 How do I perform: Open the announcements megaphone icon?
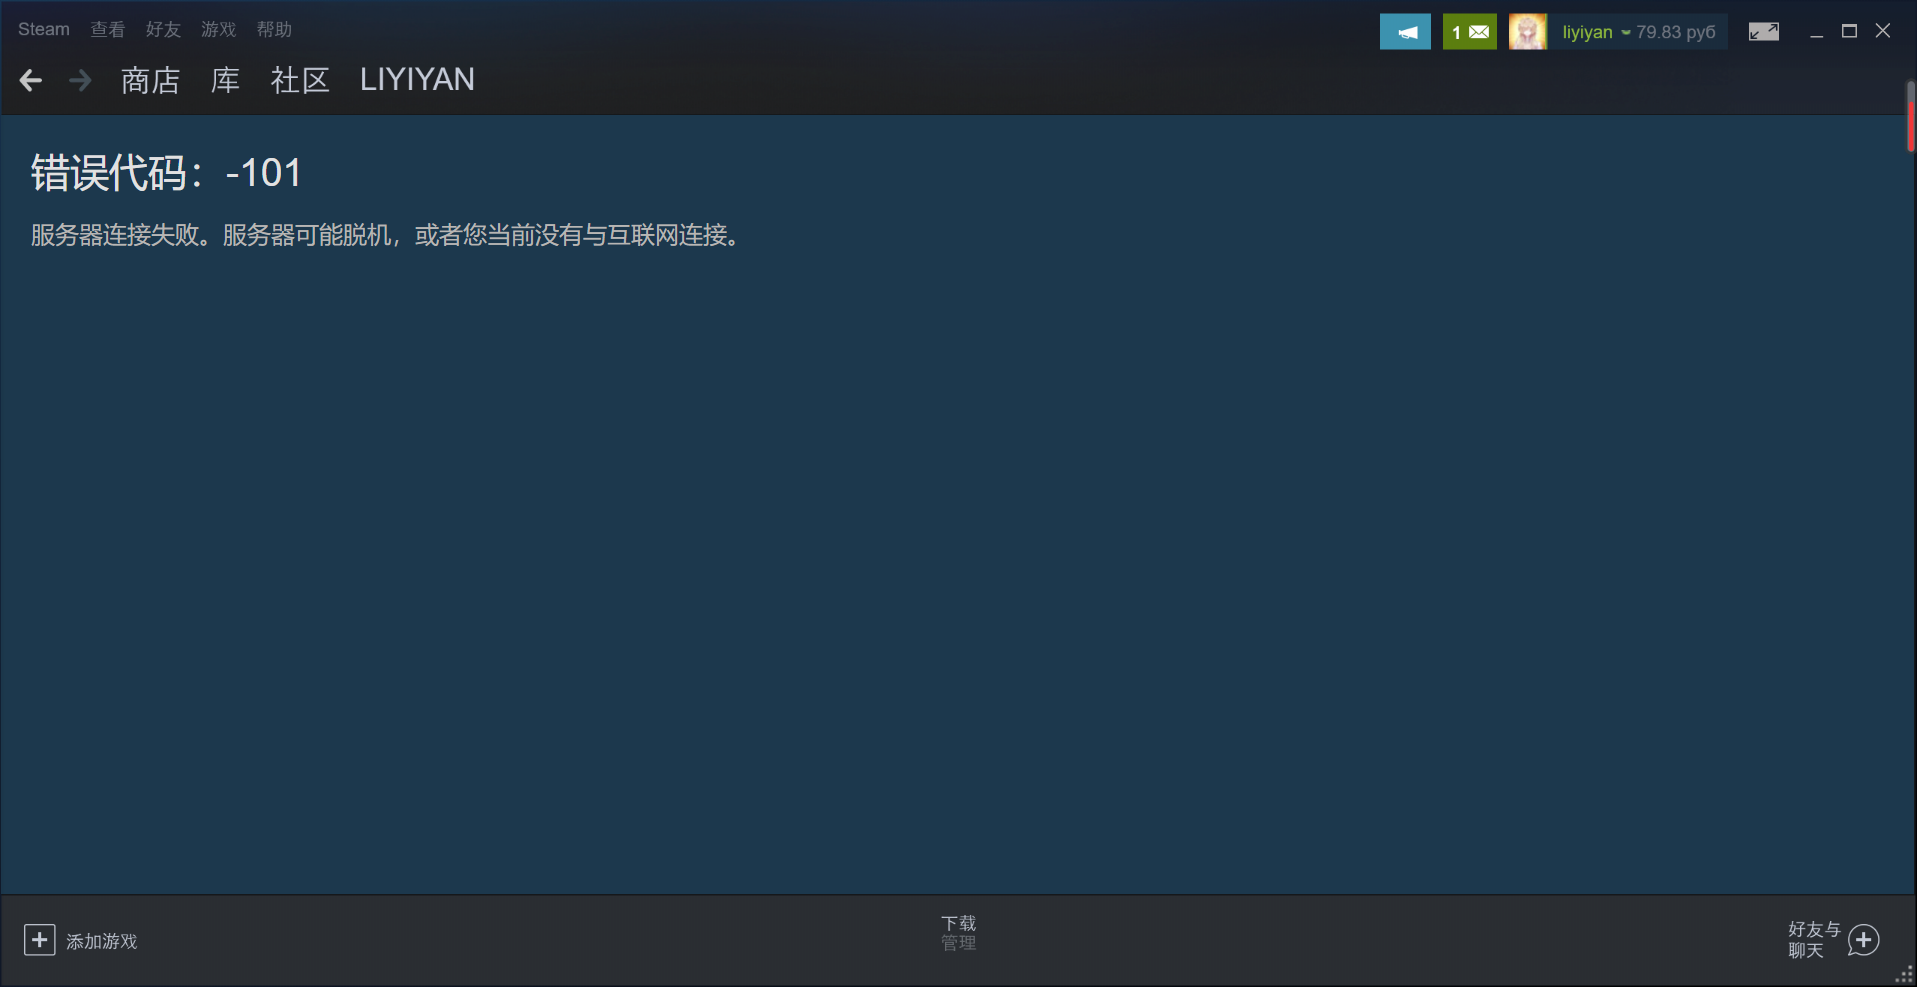pyautogui.click(x=1405, y=32)
